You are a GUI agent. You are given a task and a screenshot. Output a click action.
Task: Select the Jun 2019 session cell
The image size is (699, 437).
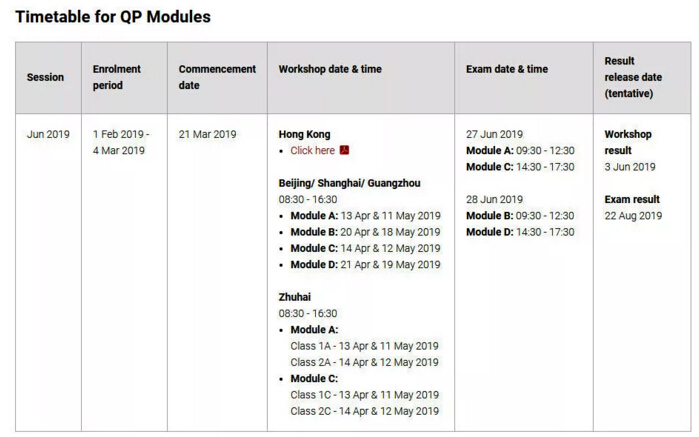48,134
